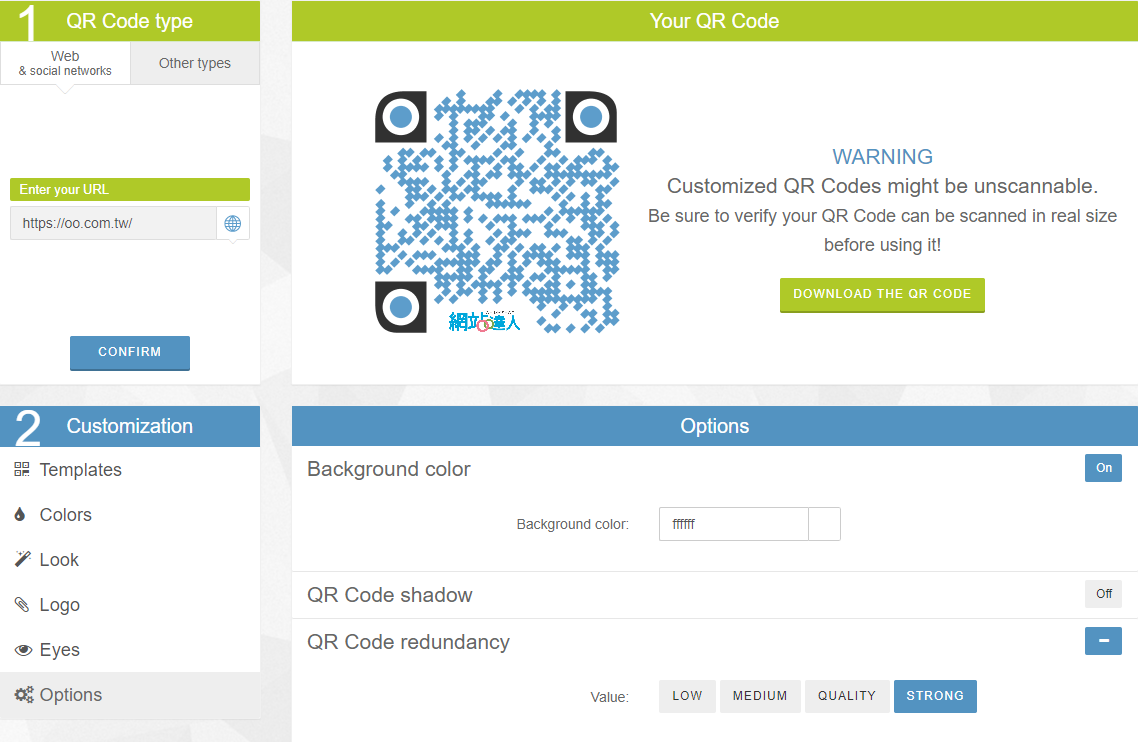Click the Background color section heading

pyautogui.click(x=389, y=469)
